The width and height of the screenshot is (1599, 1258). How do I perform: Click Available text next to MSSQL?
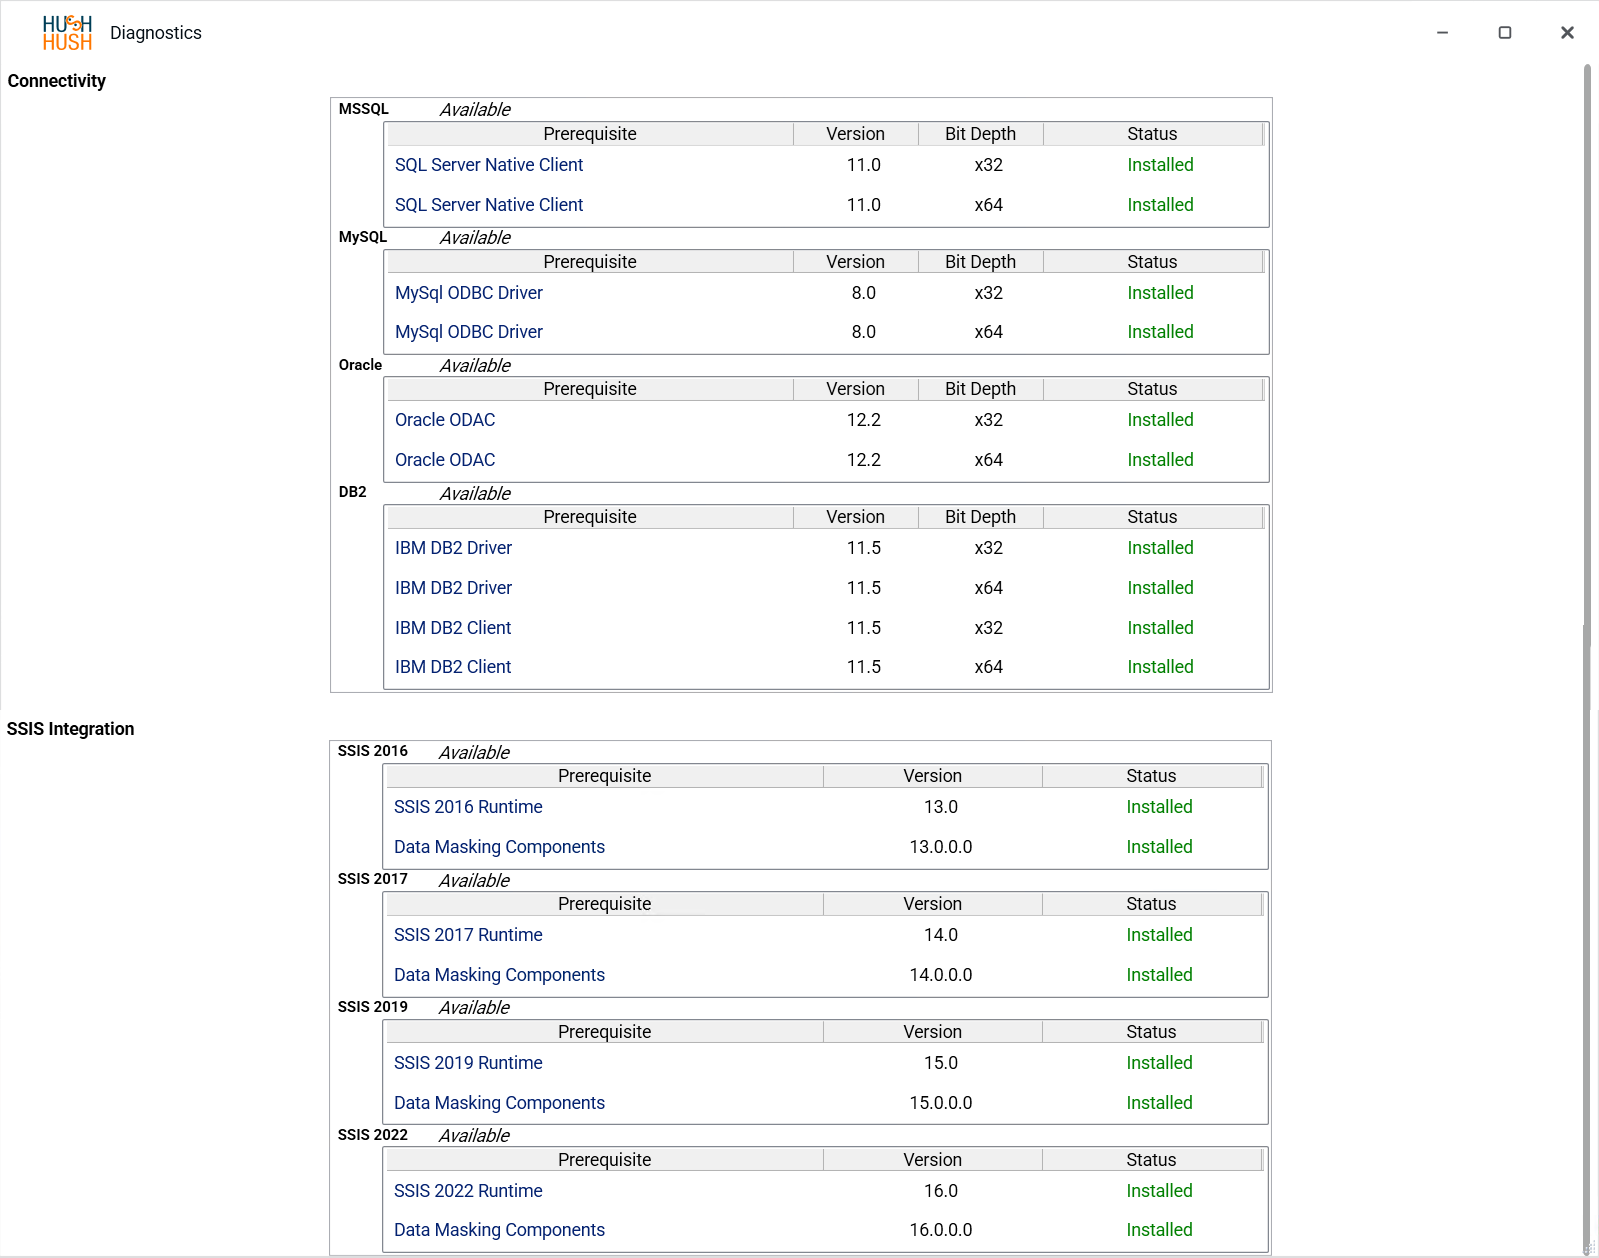pyautogui.click(x=475, y=110)
